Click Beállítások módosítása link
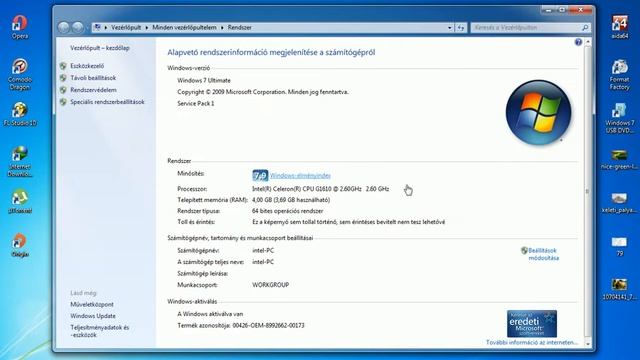Viewport: 640px width, 360px height. click(x=543, y=254)
